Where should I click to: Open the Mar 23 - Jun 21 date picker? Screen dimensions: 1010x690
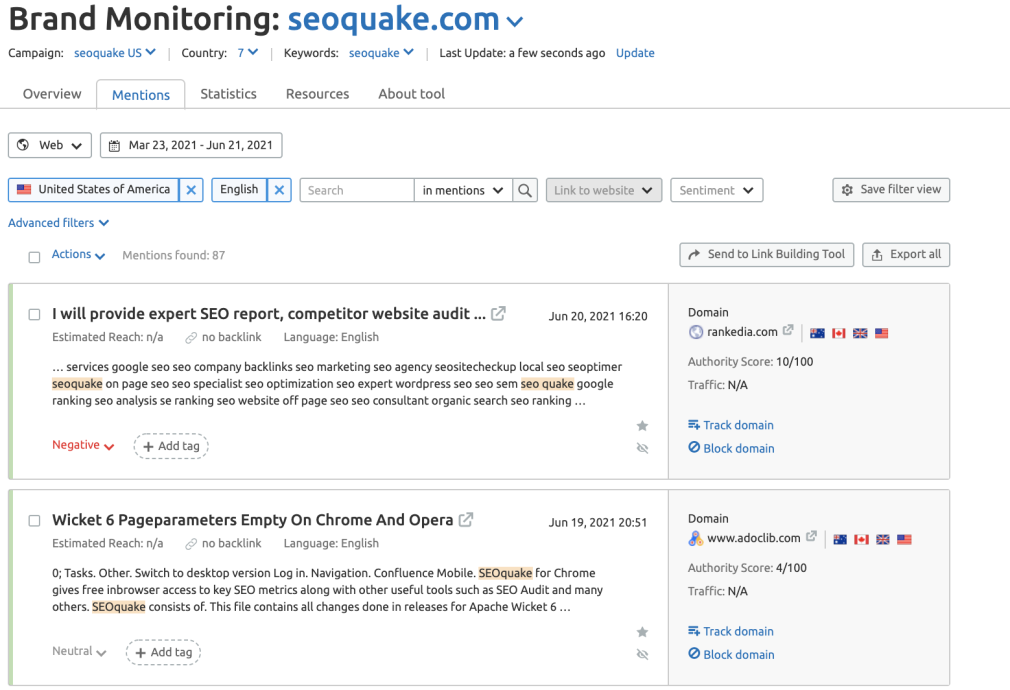(191, 145)
